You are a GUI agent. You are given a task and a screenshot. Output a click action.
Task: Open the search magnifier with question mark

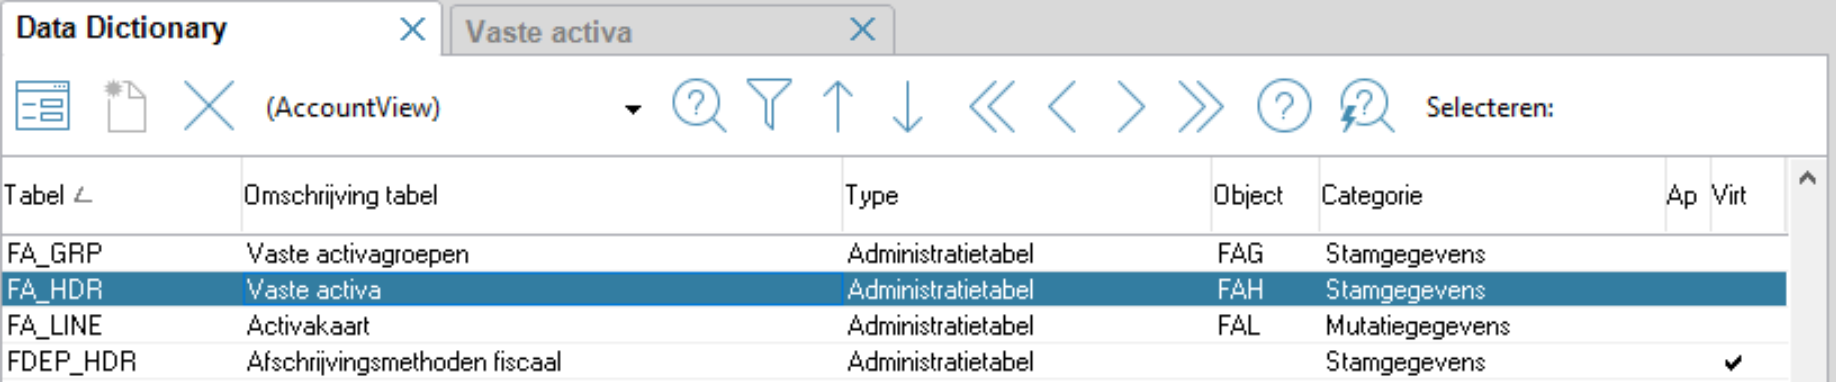[x=699, y=106]
